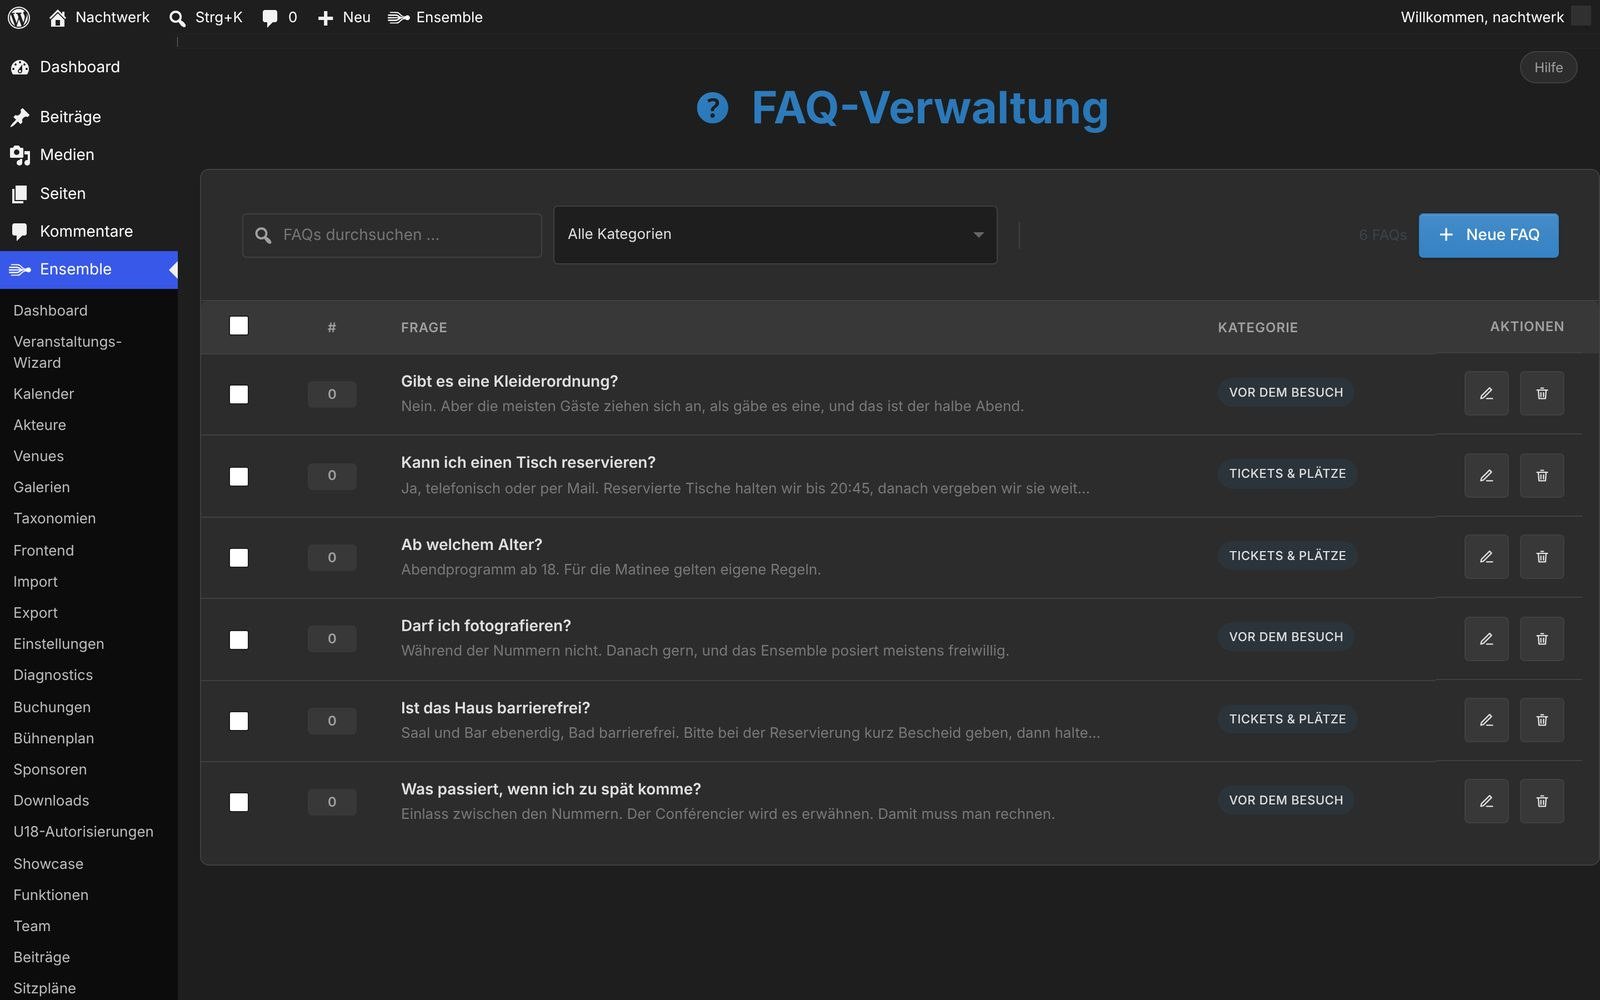Click the 'FAQs durchsuchen ...' search field
This screenshot has height=1000, width=1600.
point(392,235)
